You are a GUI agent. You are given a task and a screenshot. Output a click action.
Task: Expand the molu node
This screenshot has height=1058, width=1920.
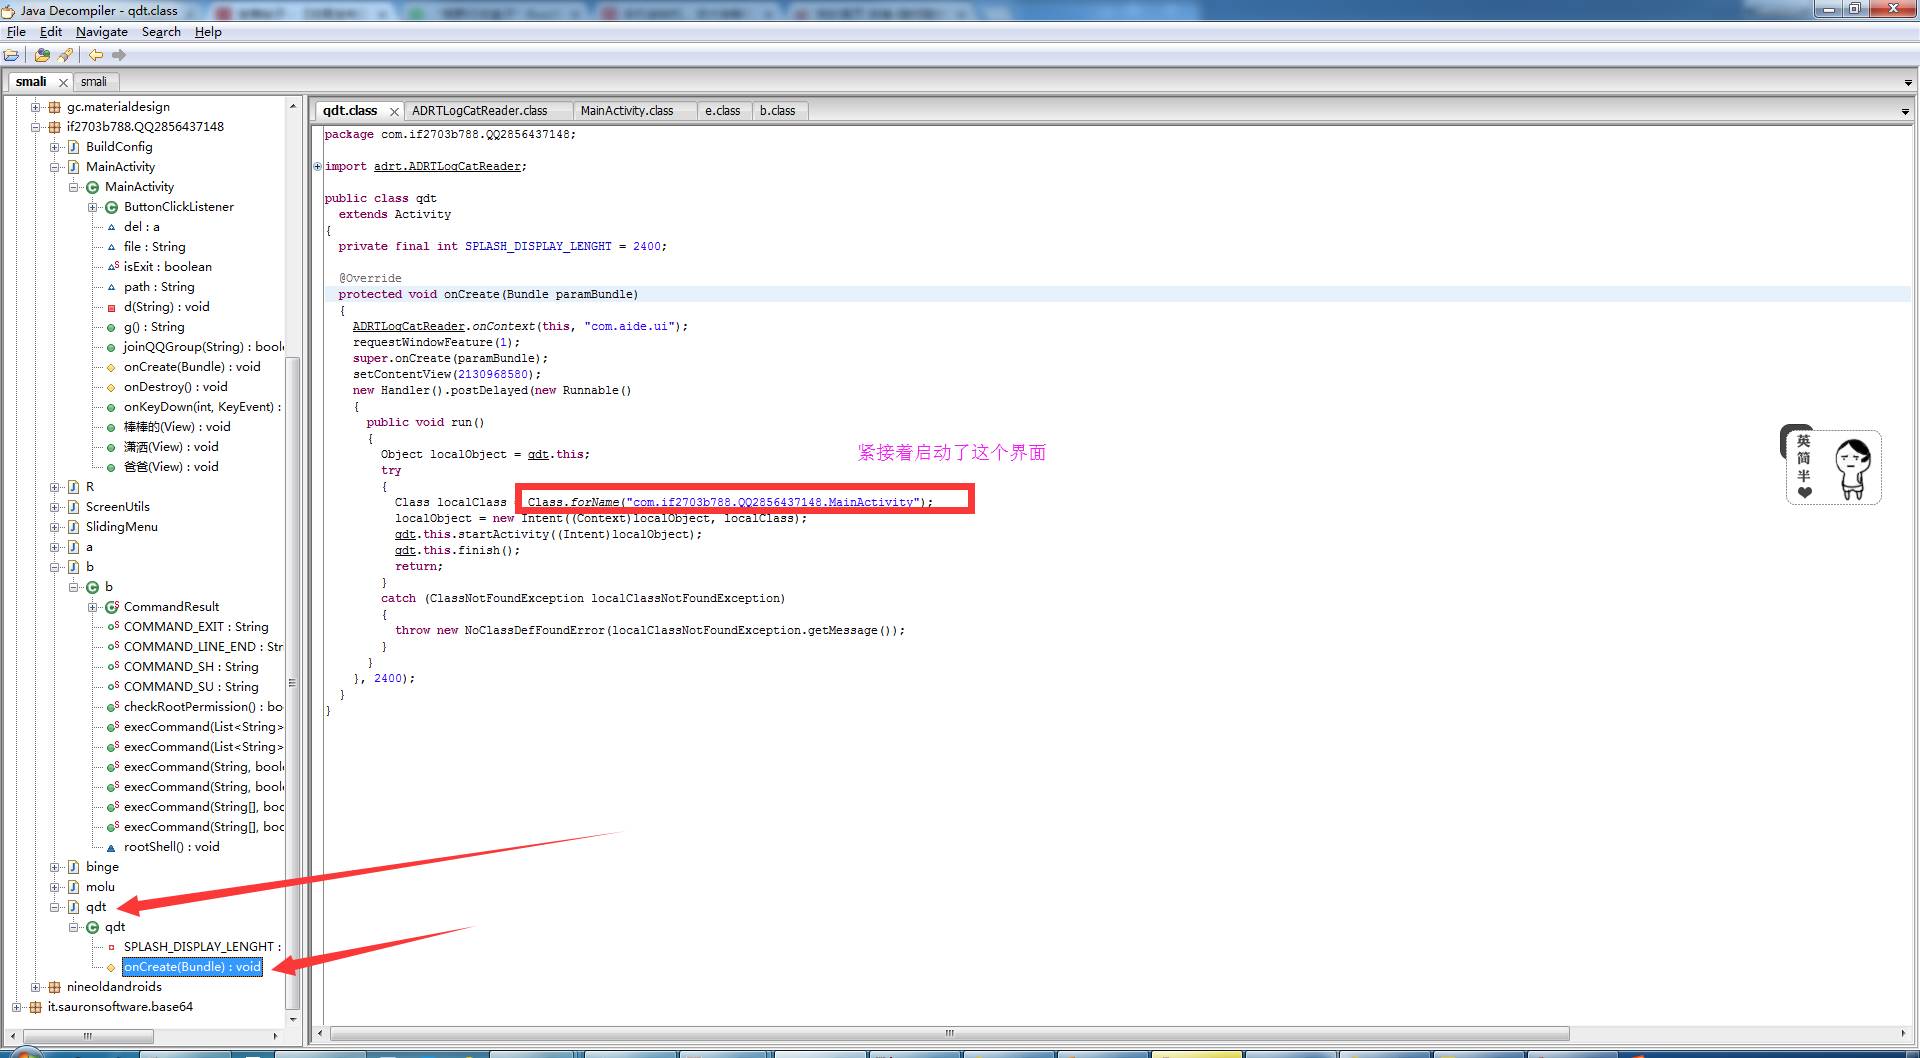pyautogui.click(x=54, y=887)
